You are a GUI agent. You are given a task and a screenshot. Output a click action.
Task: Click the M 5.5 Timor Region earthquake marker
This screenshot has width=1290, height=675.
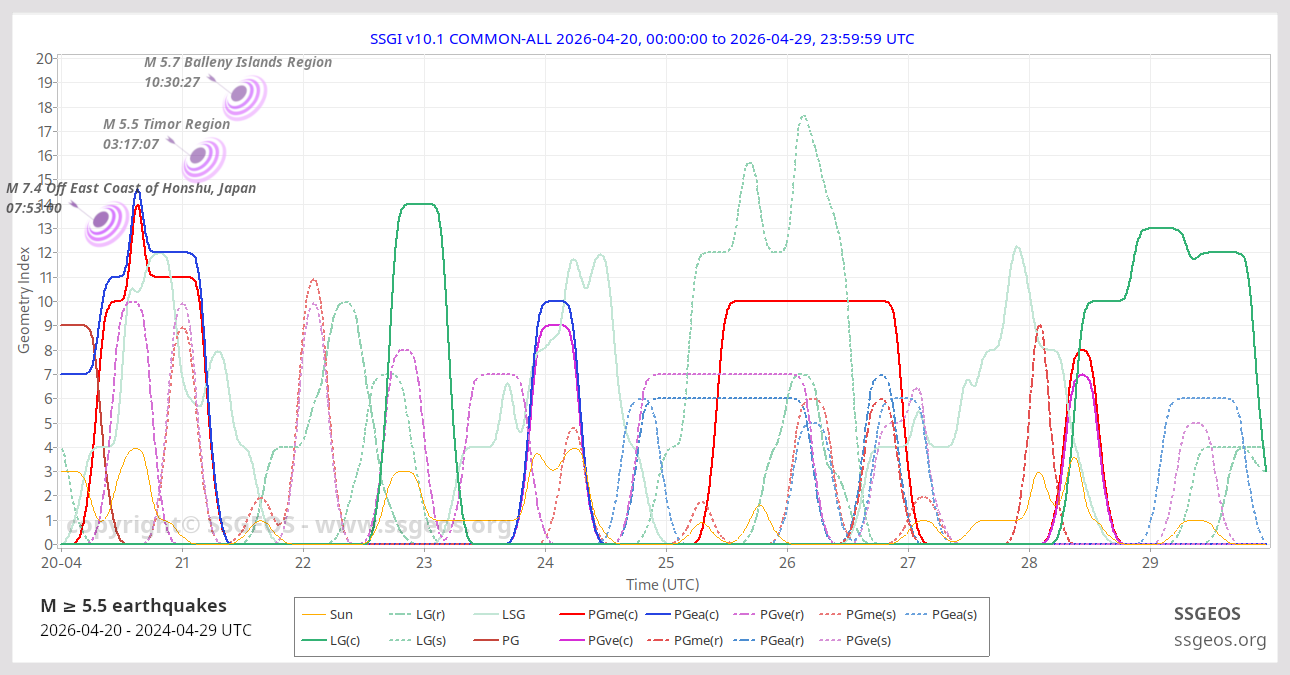point(201,157)
